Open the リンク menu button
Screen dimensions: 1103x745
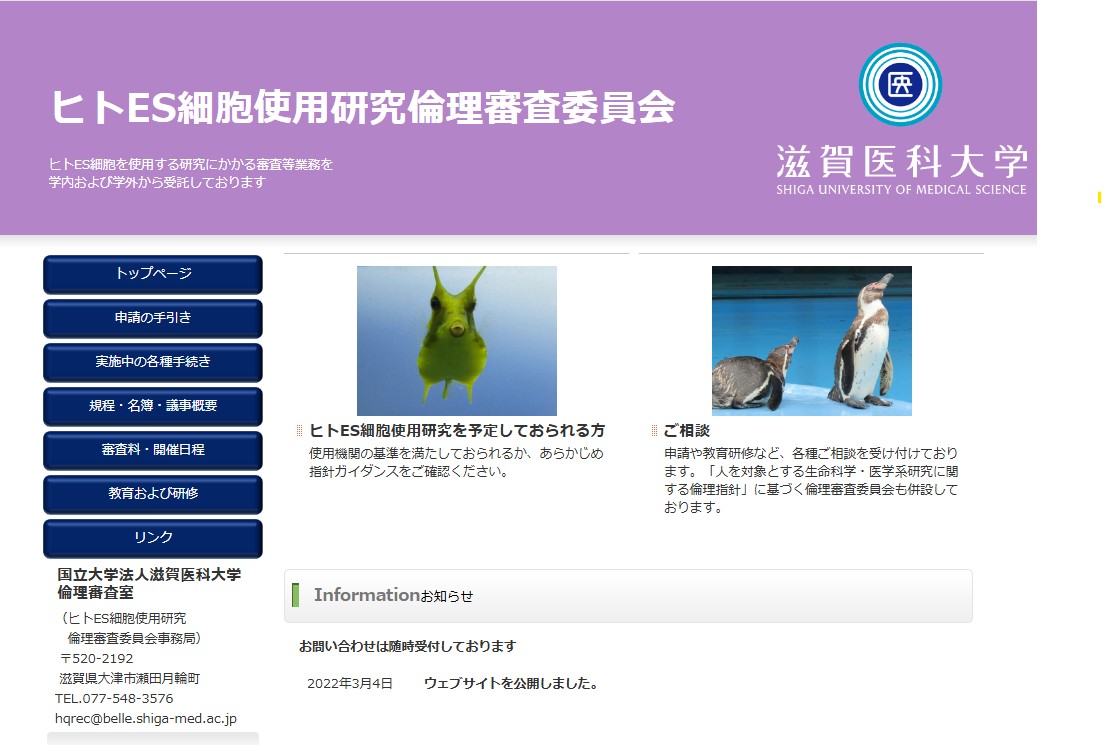[x=153, y=537]
